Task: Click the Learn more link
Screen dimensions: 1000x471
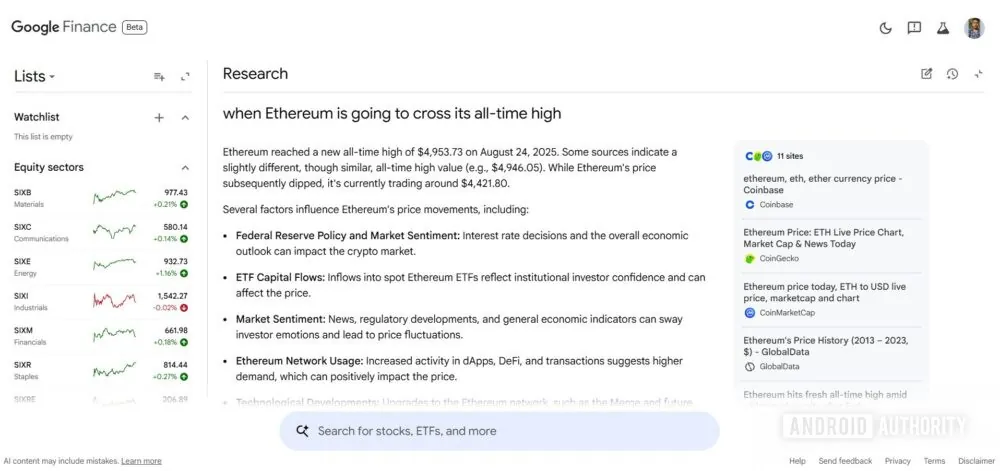Action: coord(141,461)
